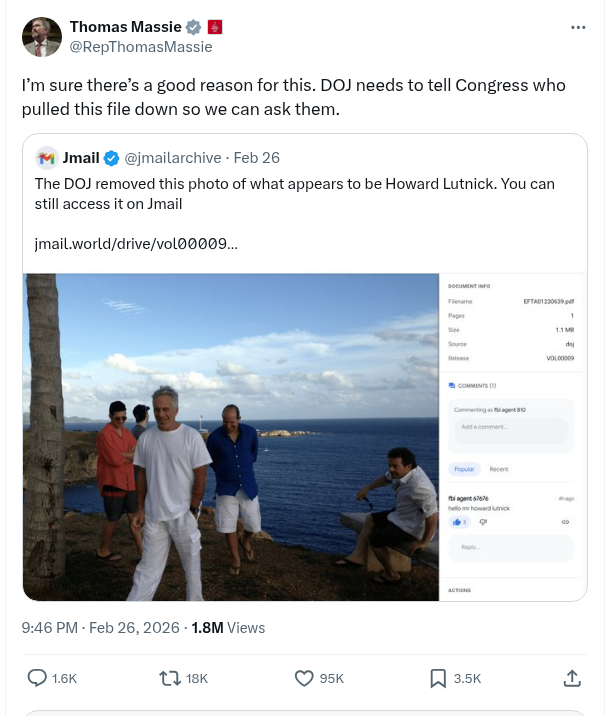608x716 pixels.
Task: Click the repost icon
Action: point(171,678)
